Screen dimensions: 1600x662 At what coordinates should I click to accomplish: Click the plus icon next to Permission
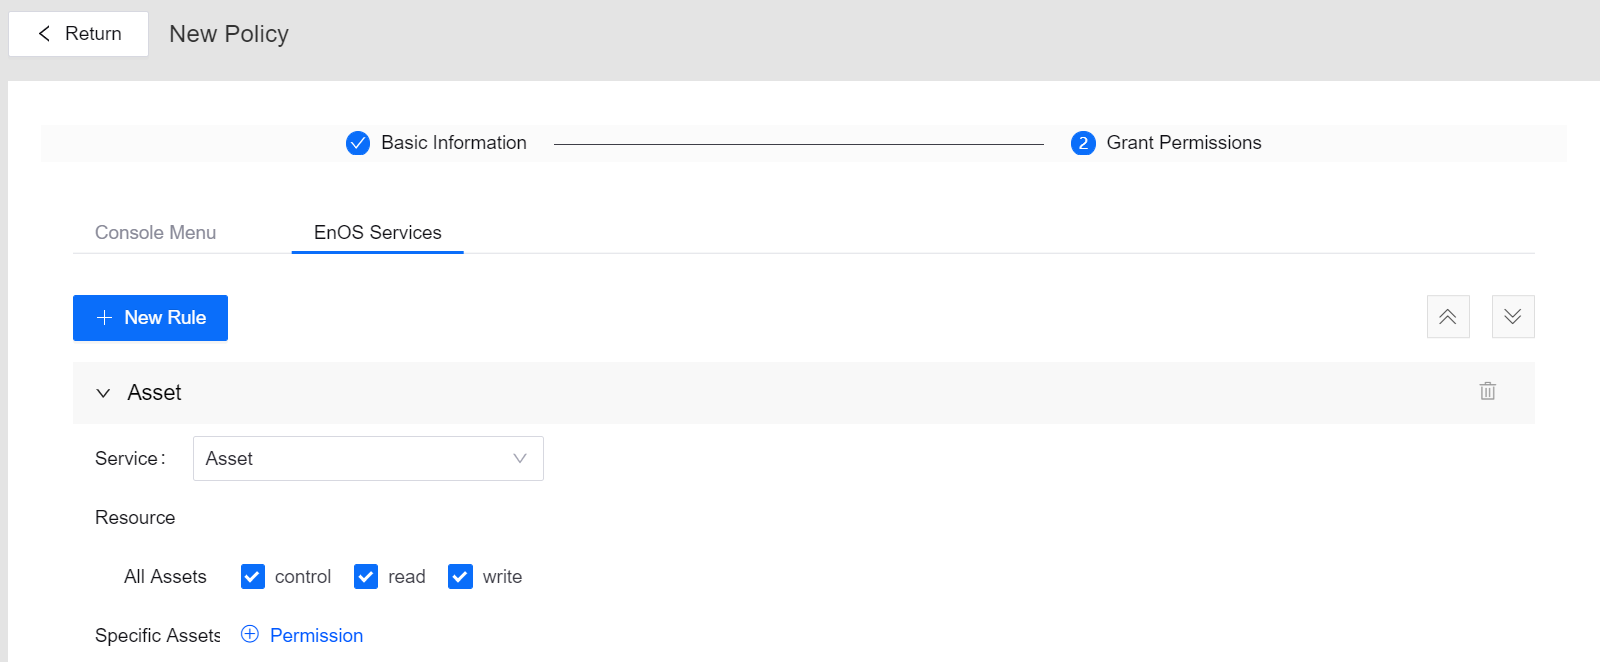point(248,634)
